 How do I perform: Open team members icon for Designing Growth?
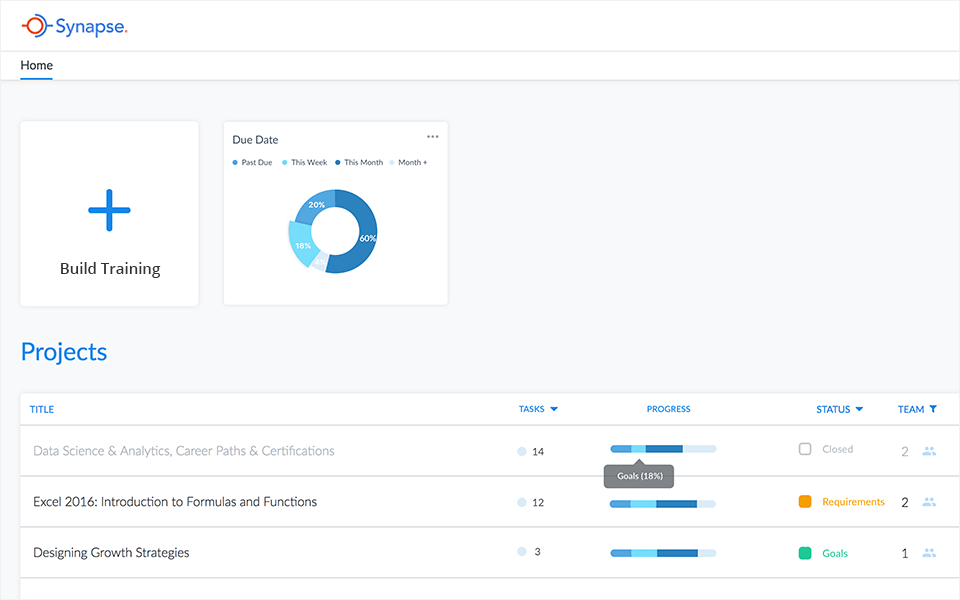929,553
